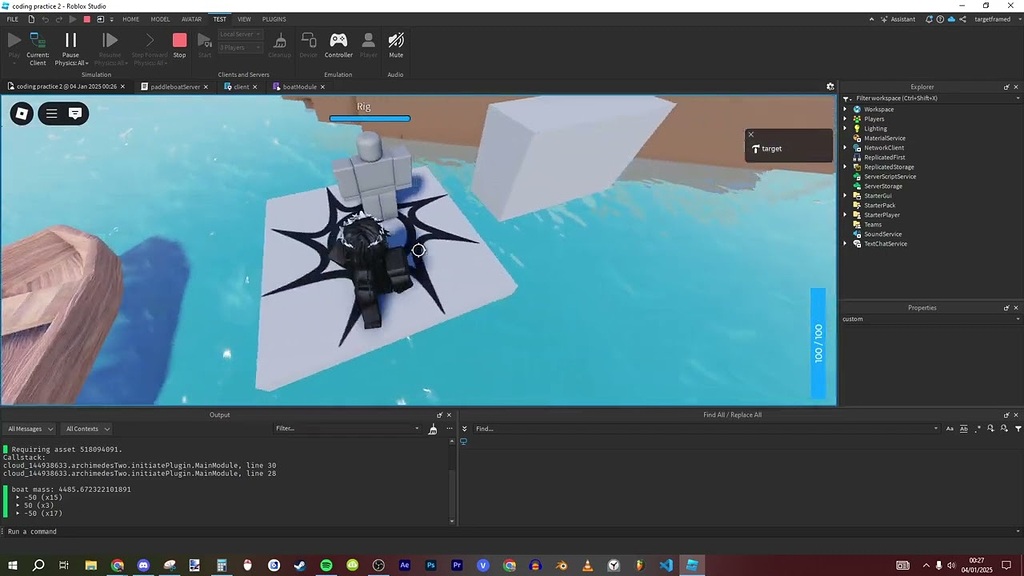Click the Find... search field
1024x576 pixels.
pos(707,429)
